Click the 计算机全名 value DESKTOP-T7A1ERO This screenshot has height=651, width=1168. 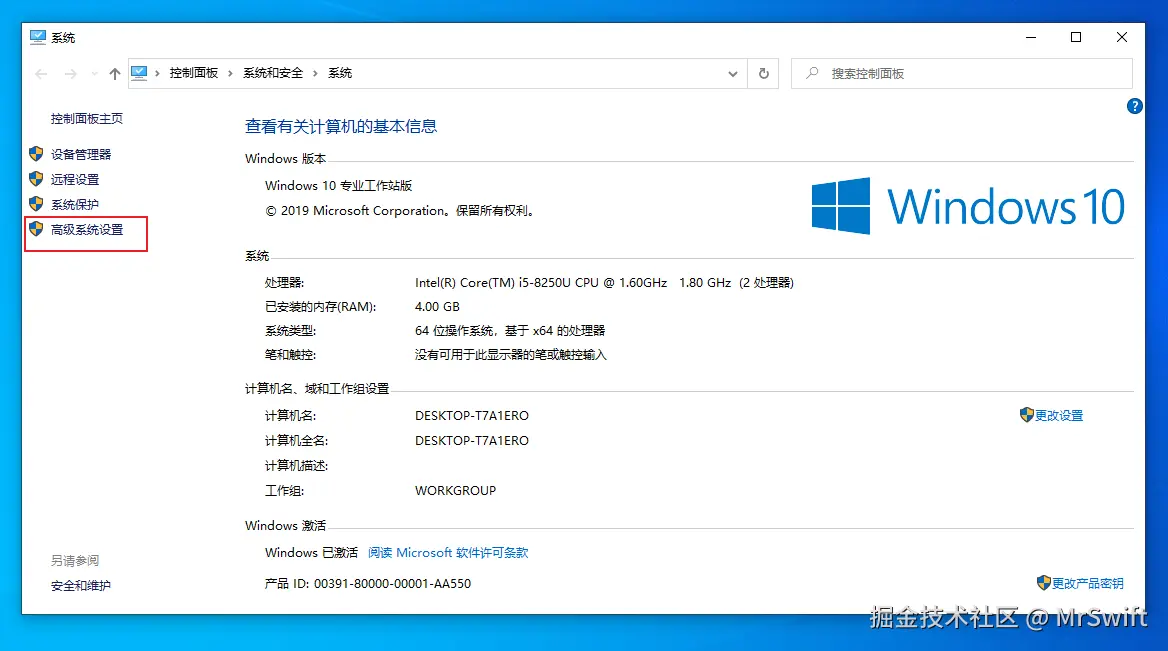click(x=472, y=440)
